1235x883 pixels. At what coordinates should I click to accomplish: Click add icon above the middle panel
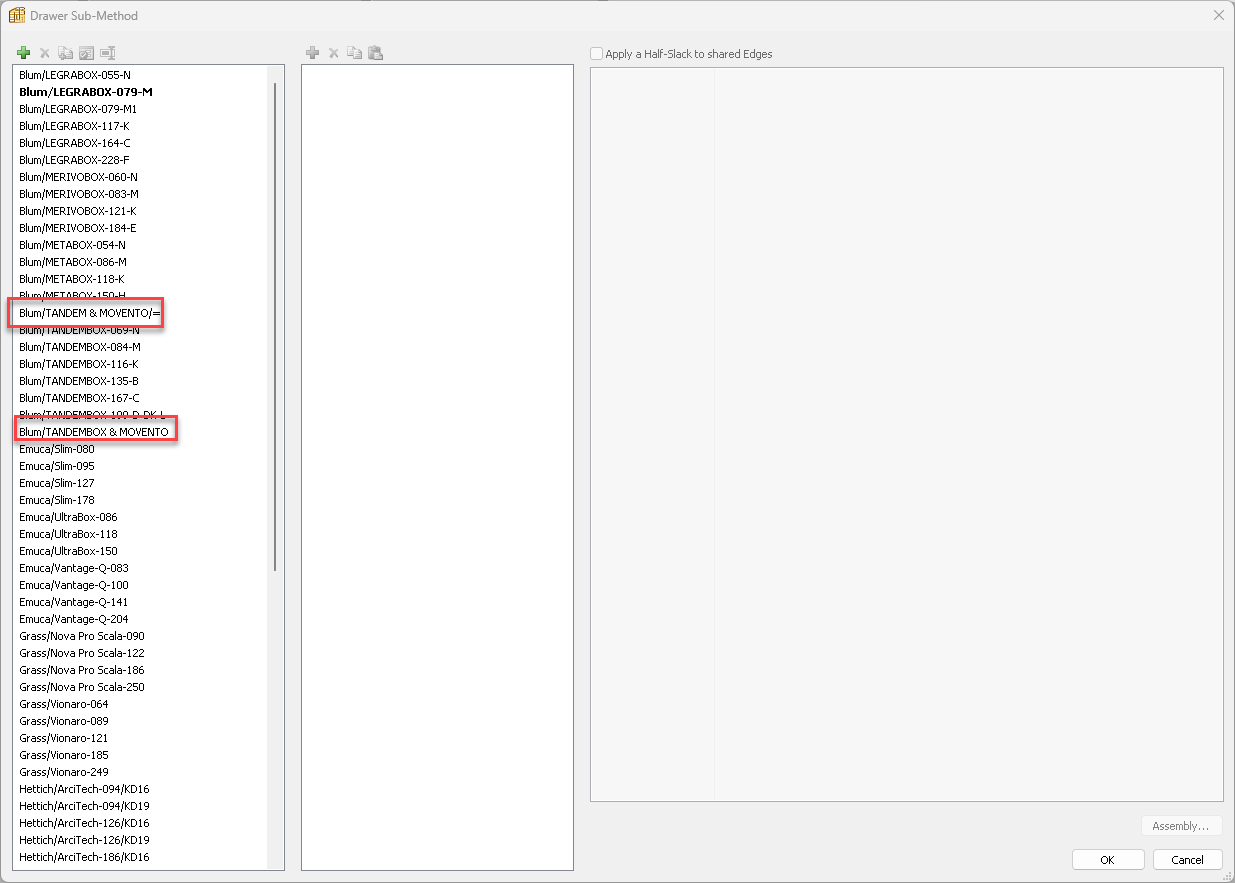pyautogui.click(x=312, y=53)
